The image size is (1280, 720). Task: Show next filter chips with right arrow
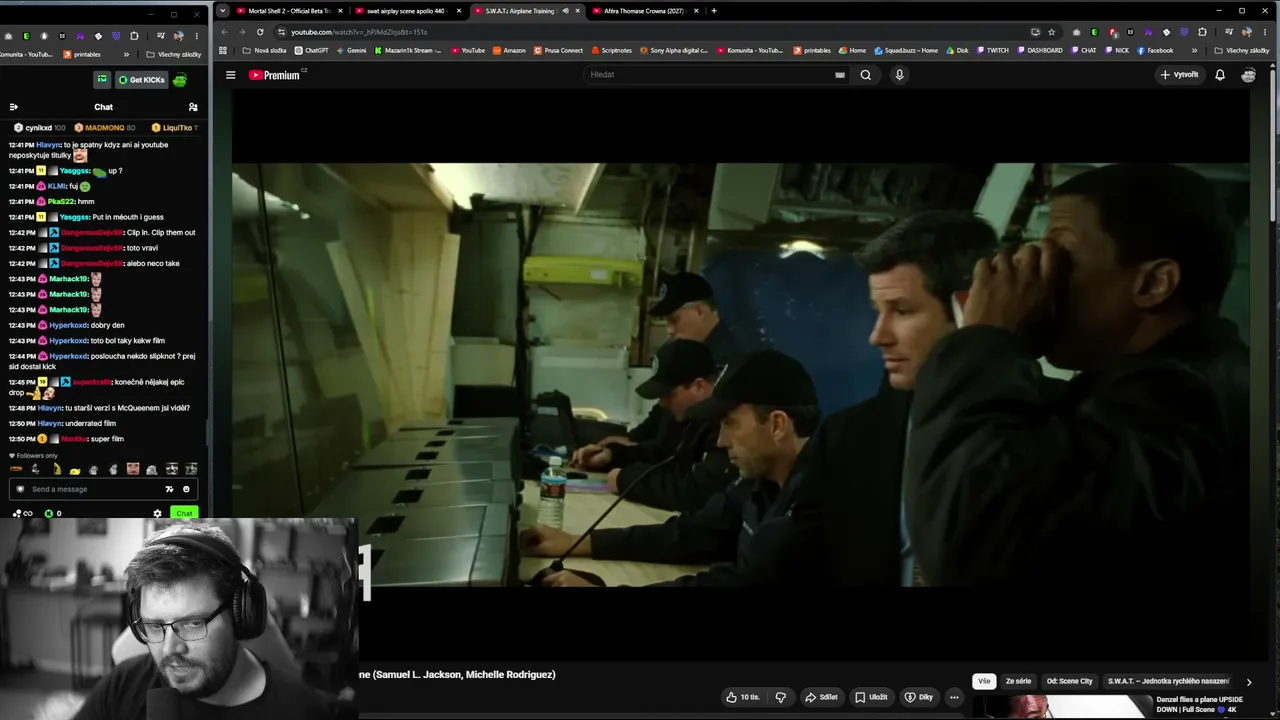(x=1248, y=682)
